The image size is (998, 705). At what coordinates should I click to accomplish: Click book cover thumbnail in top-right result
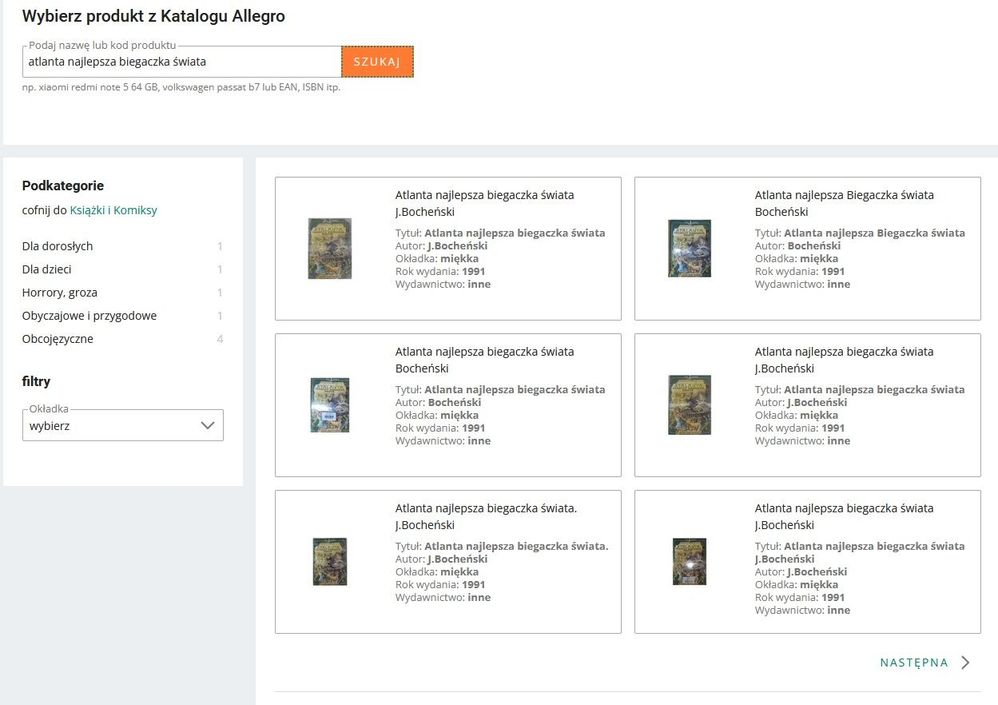pos(689,248)
